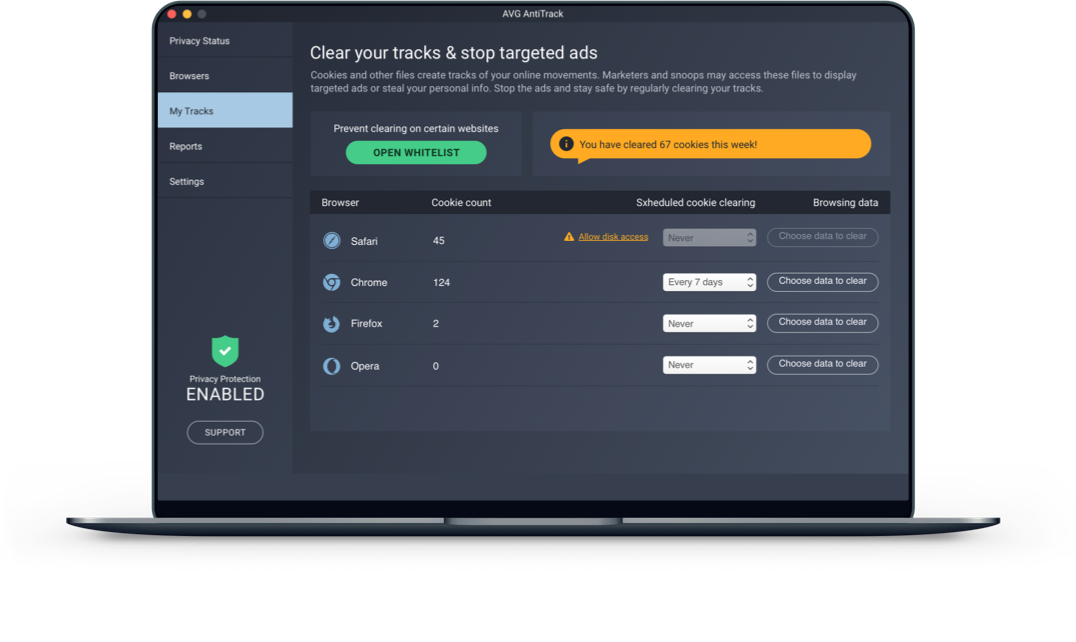Switch to the Privacy Status section
The width and height of the screenshot is (1076, 642).
click(x=199, y=40)
